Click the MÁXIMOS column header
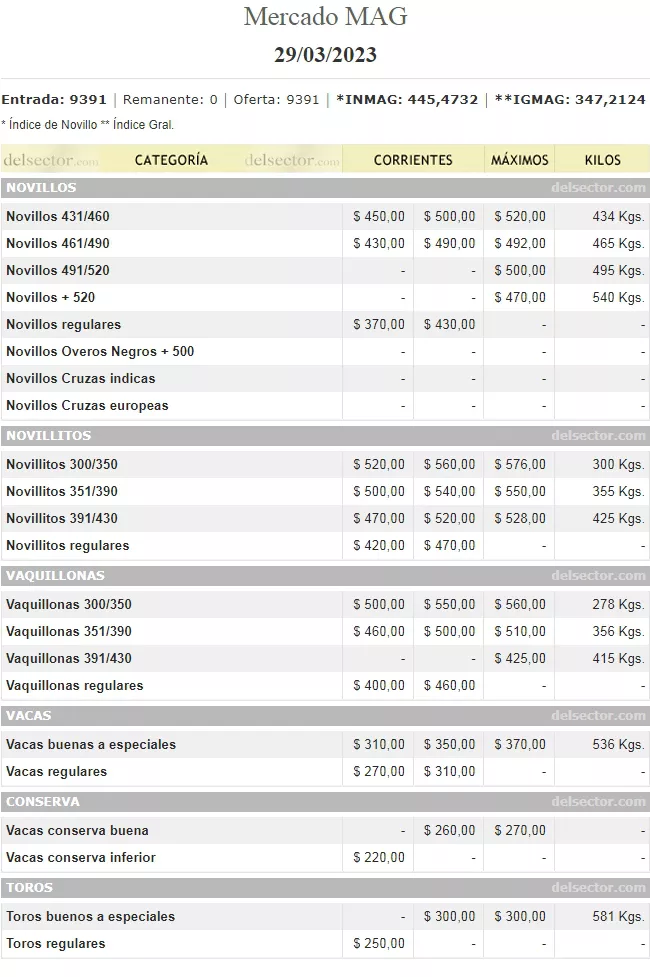Screen dimensions: 650x977 click(519, 160)
